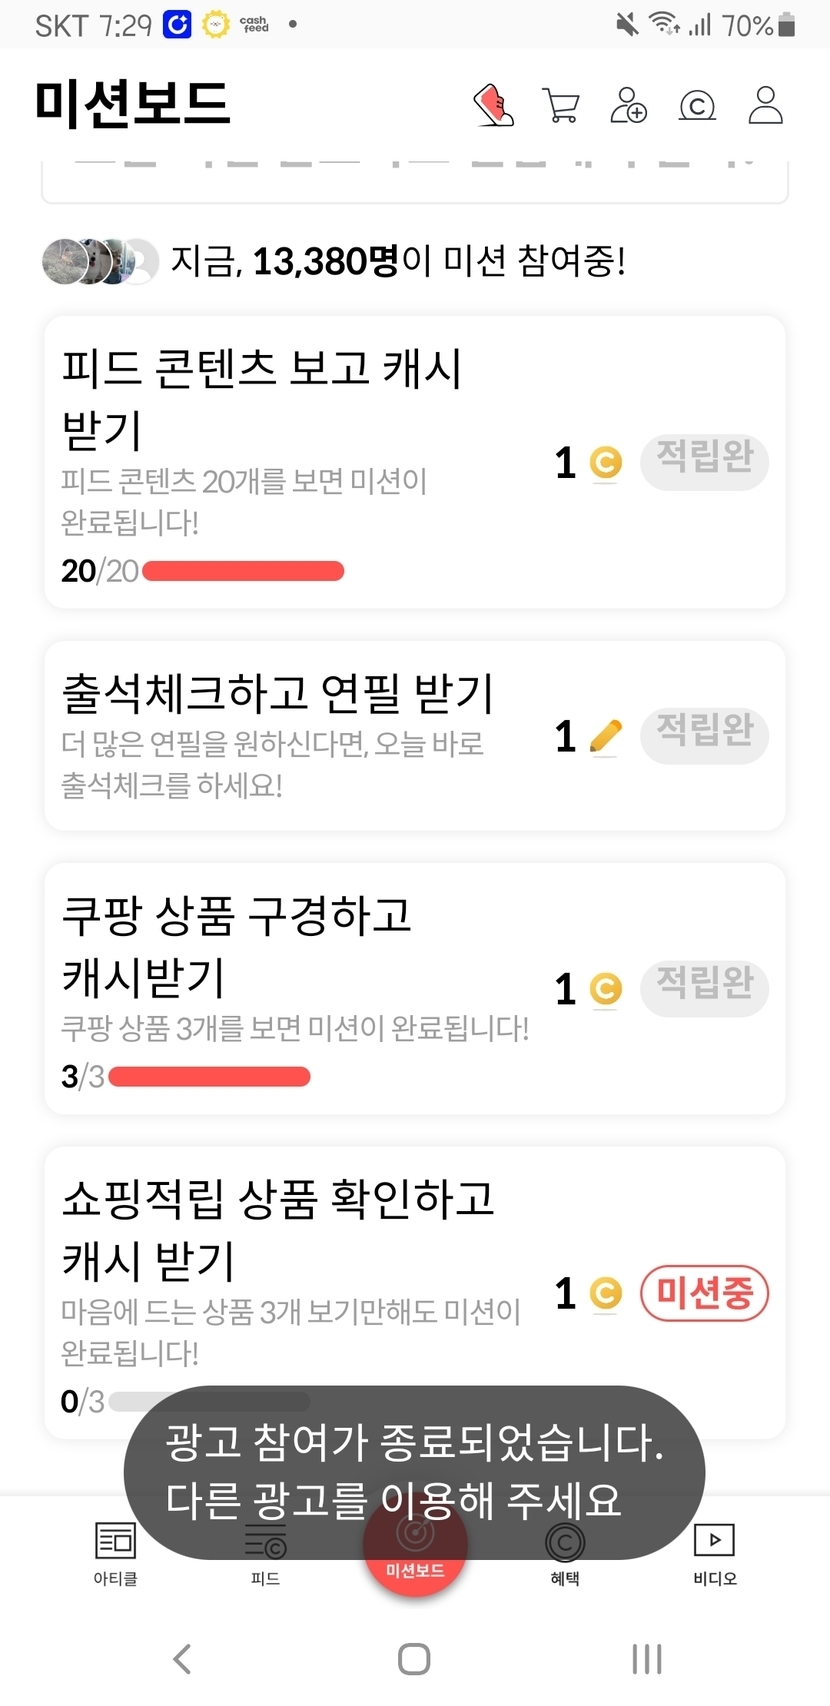Viewport: 830px width, 1706px height.
Task: Open the shopping cart
Action: click(561, 105)
